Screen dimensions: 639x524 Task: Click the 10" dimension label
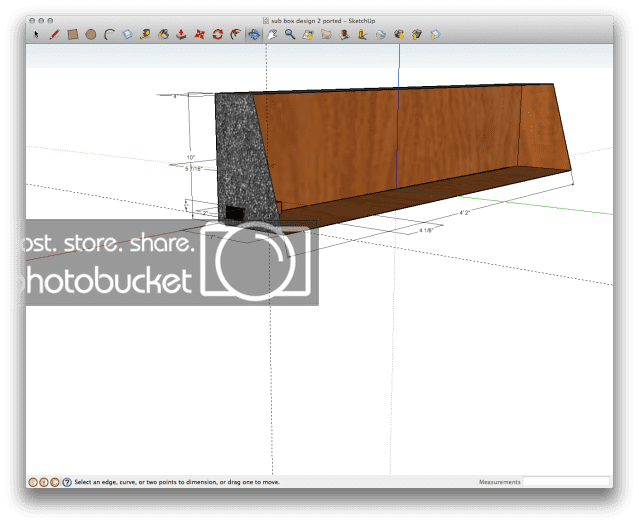[191, 157]
